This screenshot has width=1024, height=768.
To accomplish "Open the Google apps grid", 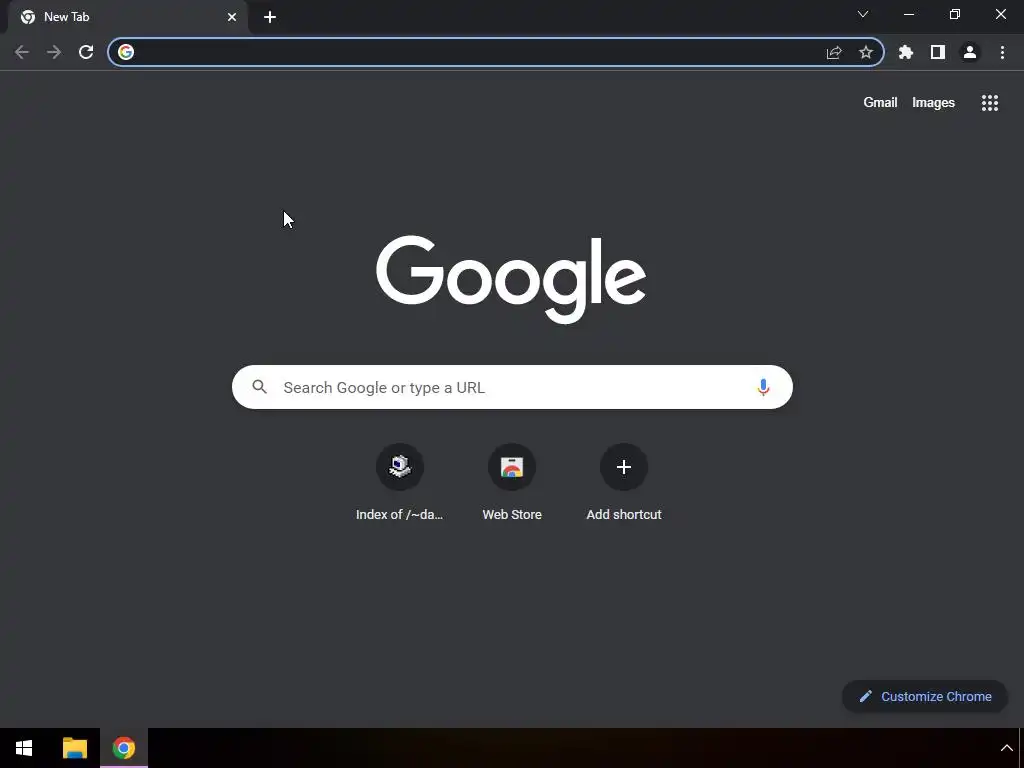I will (x=990, y=103).
